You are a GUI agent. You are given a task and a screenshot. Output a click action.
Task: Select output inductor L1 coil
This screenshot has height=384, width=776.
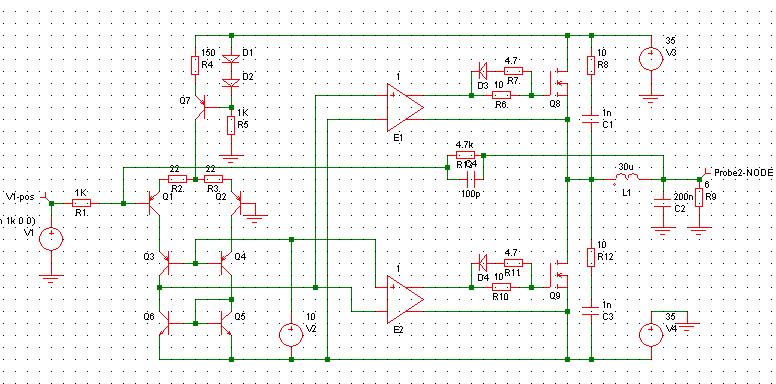(628, 178)
